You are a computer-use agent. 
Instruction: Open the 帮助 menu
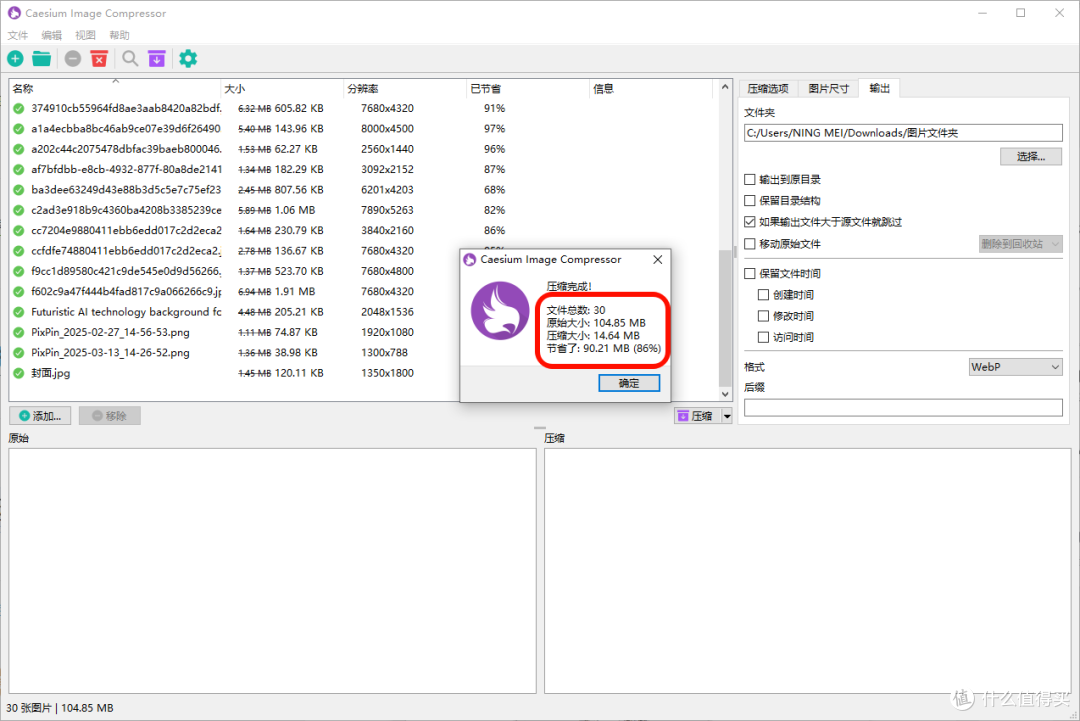pyautogui.click(x=119, y=35)
